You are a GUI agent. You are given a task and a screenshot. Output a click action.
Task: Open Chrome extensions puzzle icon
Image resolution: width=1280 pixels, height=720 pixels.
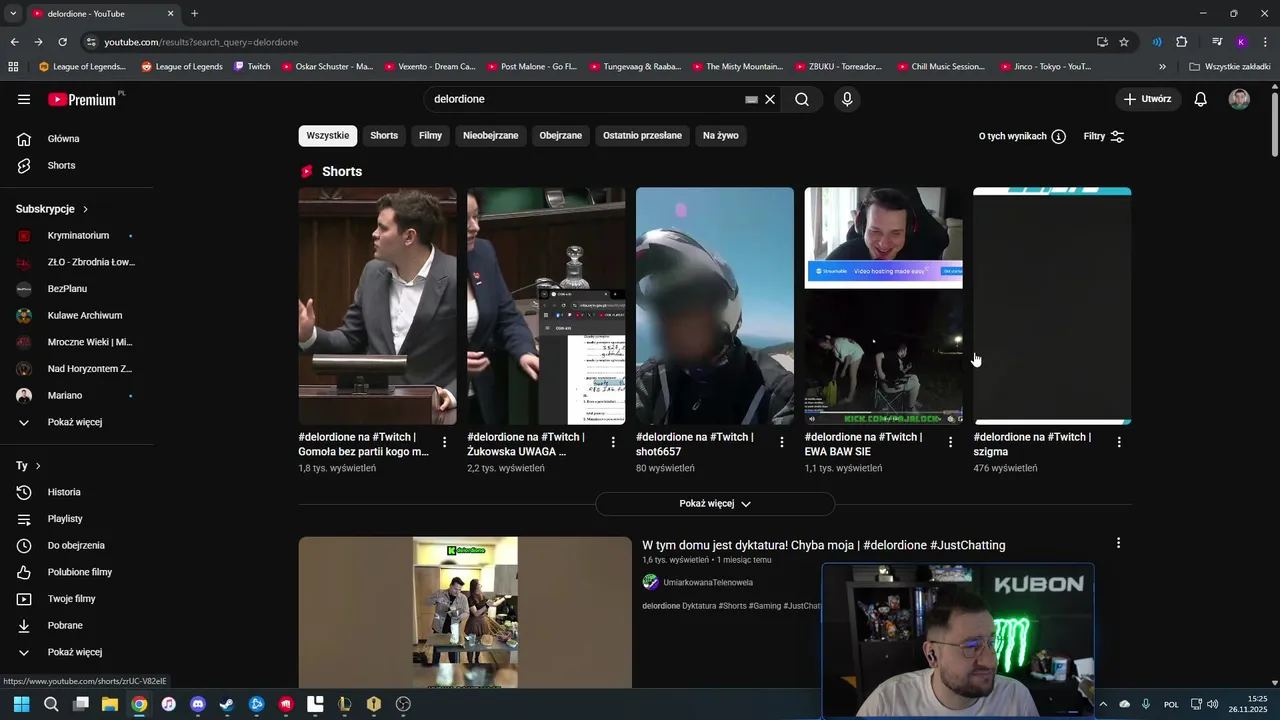[1181, 42]
